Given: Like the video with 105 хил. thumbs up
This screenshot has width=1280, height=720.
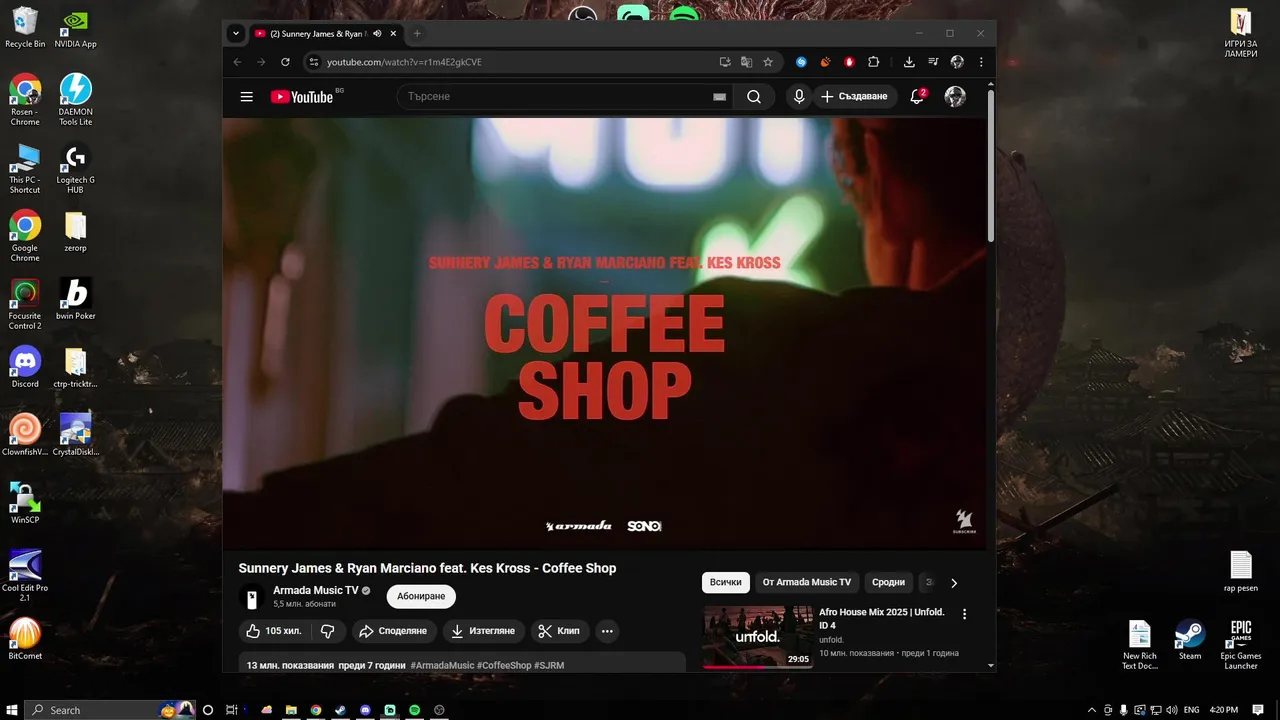Looking at the screenshot, I should click(x=274, y=631).
